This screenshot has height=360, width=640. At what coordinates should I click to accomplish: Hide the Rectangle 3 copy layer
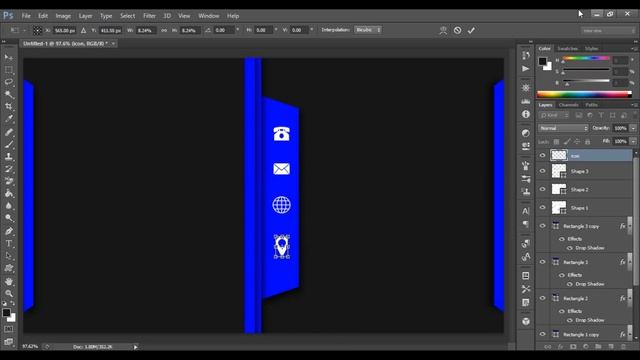pyautogui.click(x=542, y=226)
